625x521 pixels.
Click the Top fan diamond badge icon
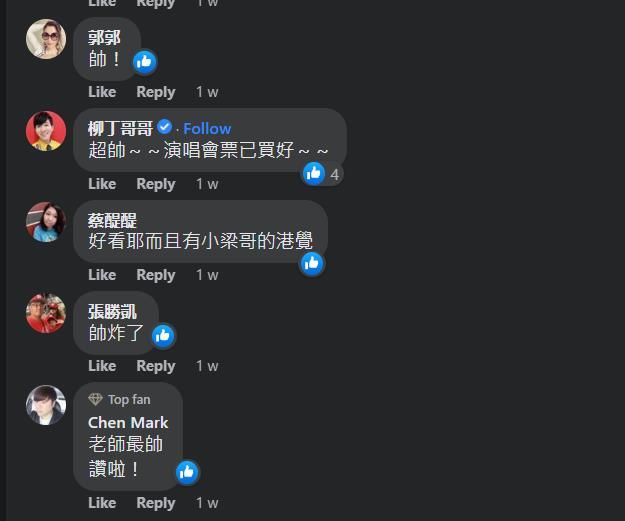(x=95, y=399)
